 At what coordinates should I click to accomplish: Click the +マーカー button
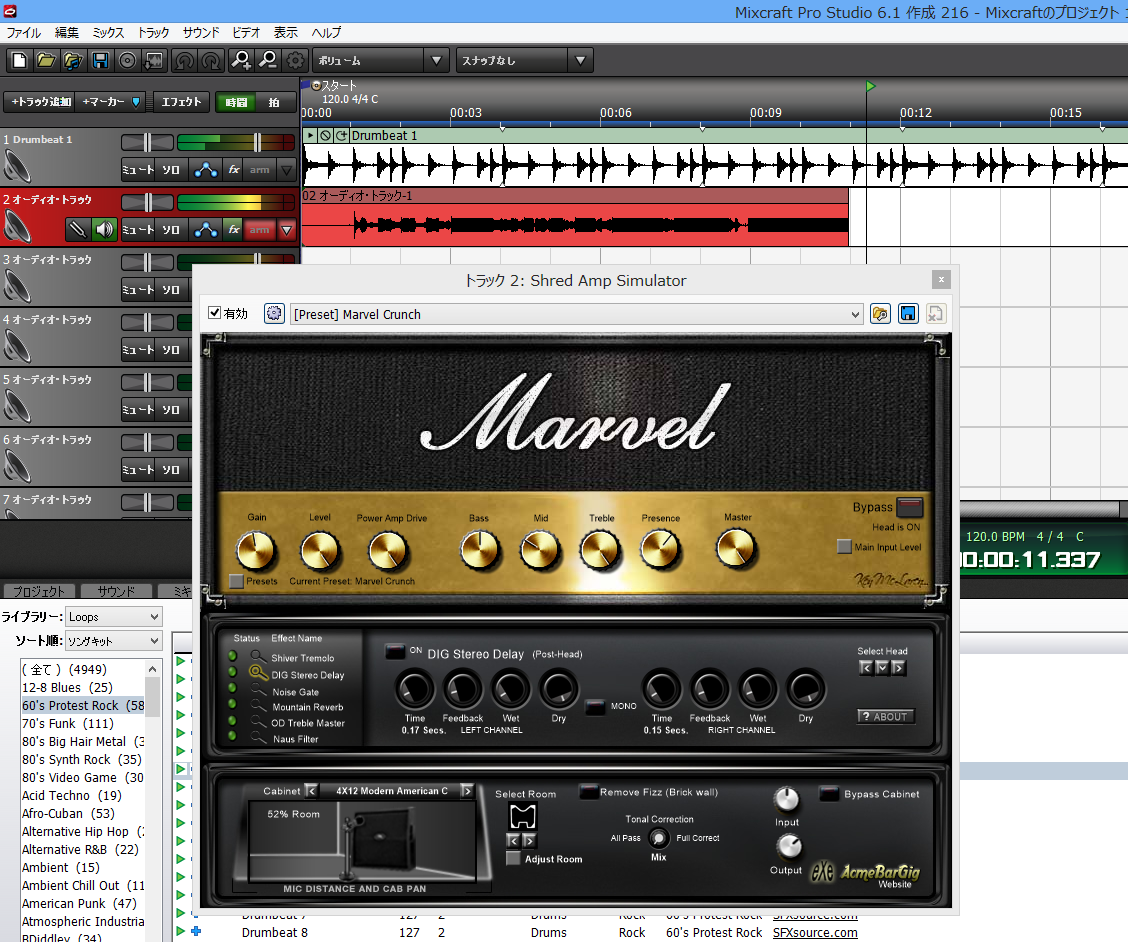[x=110, y=102]
